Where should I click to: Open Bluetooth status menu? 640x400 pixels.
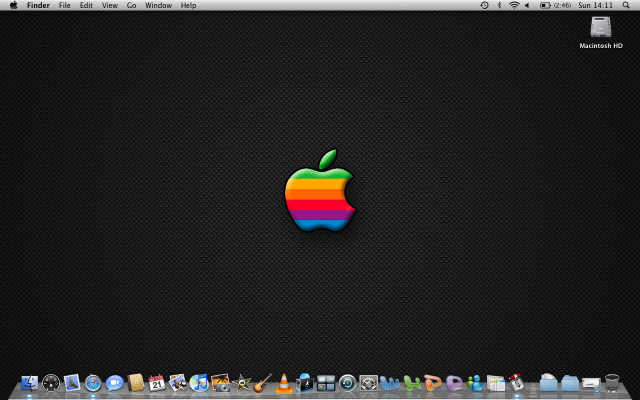pos(499,5)
